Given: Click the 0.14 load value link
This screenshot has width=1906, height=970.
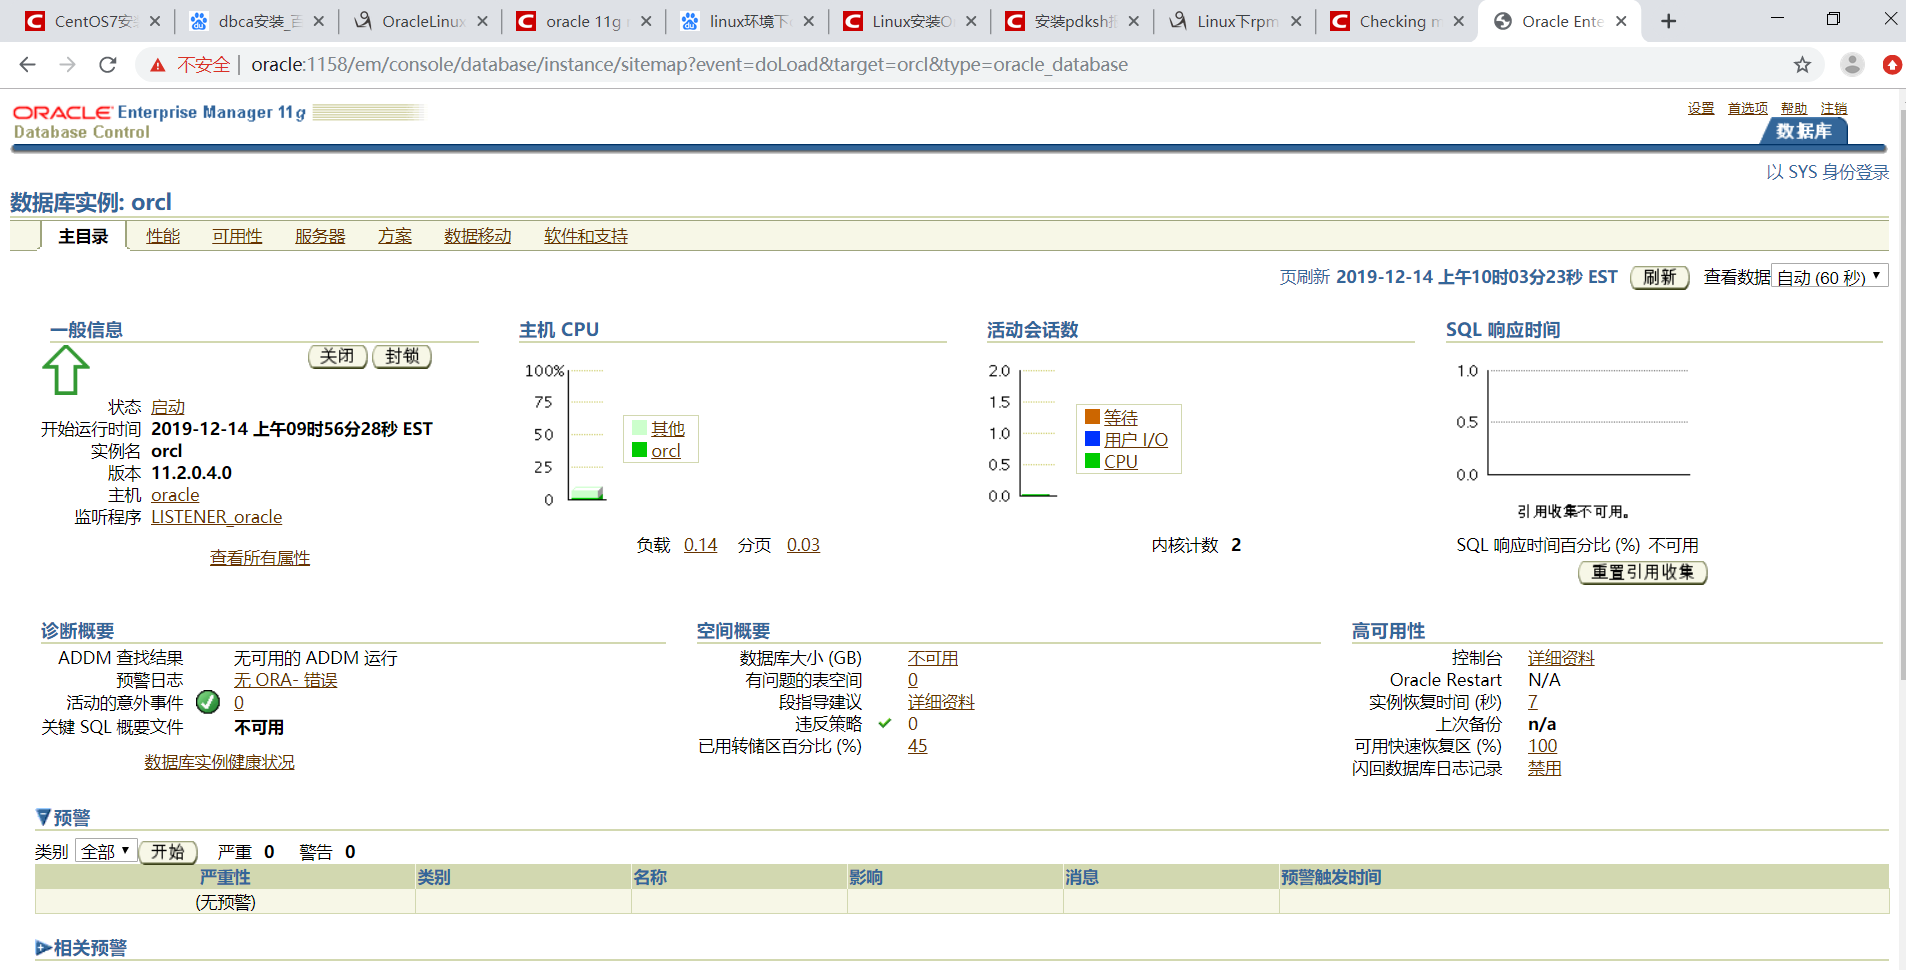Looking at the screenshot, I should (701, 545).
